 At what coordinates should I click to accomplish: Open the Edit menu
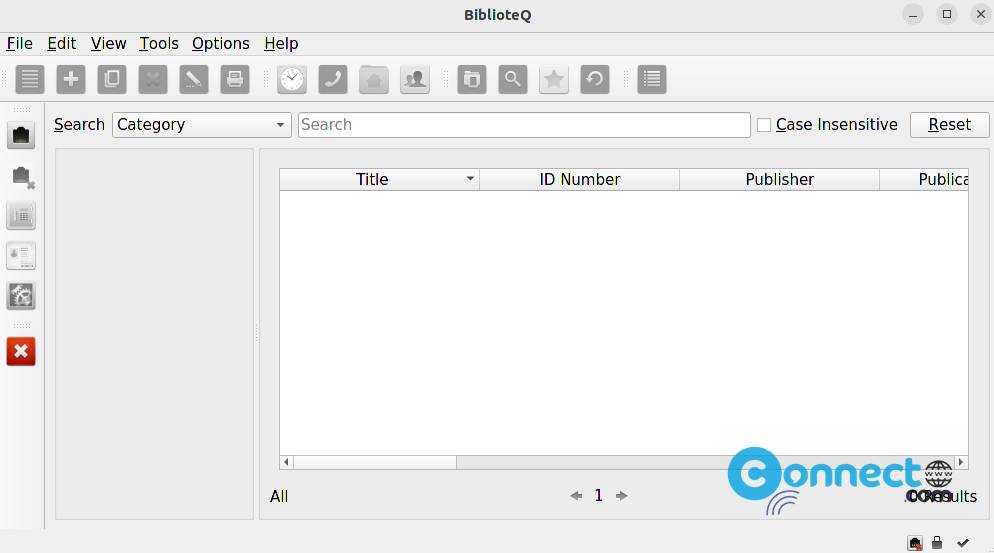[x=61, y=44]
